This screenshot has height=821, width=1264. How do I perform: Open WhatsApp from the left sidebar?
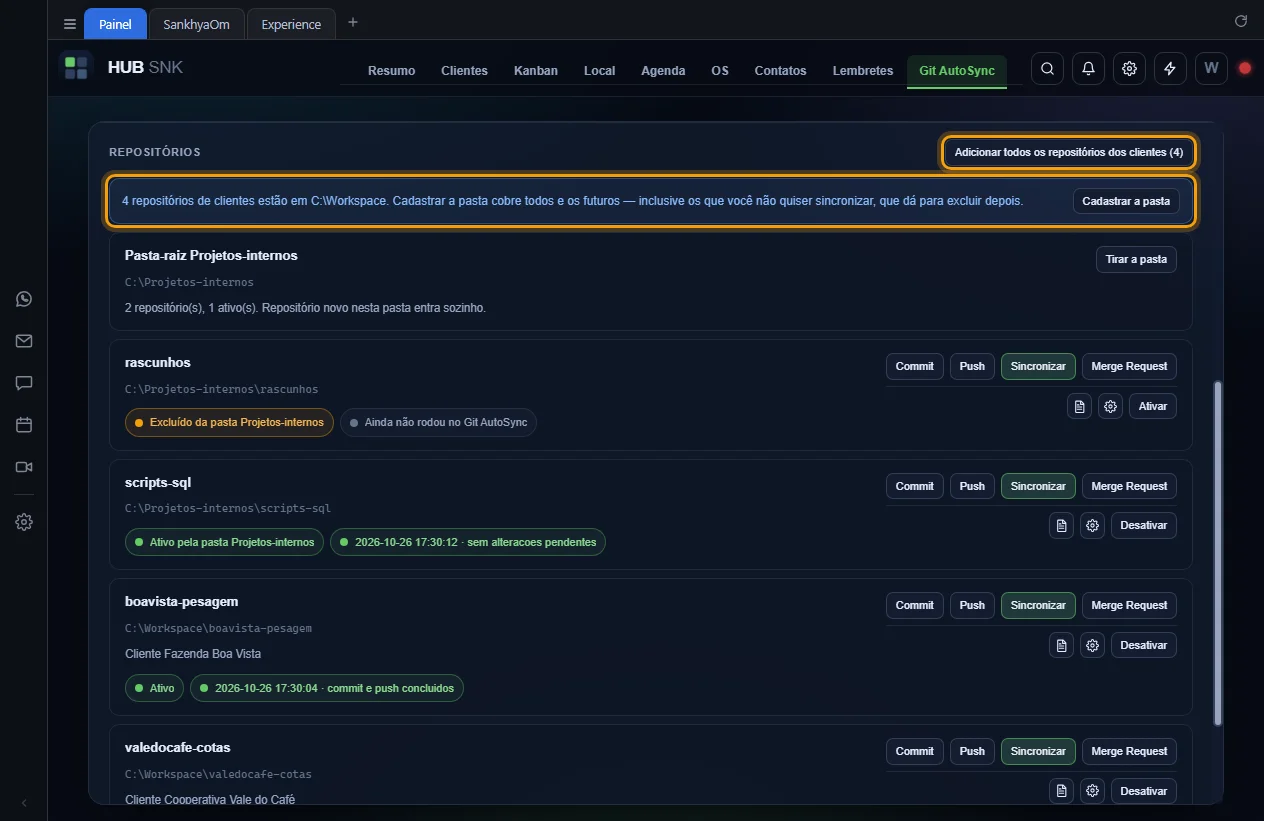[x=24, y=299]
